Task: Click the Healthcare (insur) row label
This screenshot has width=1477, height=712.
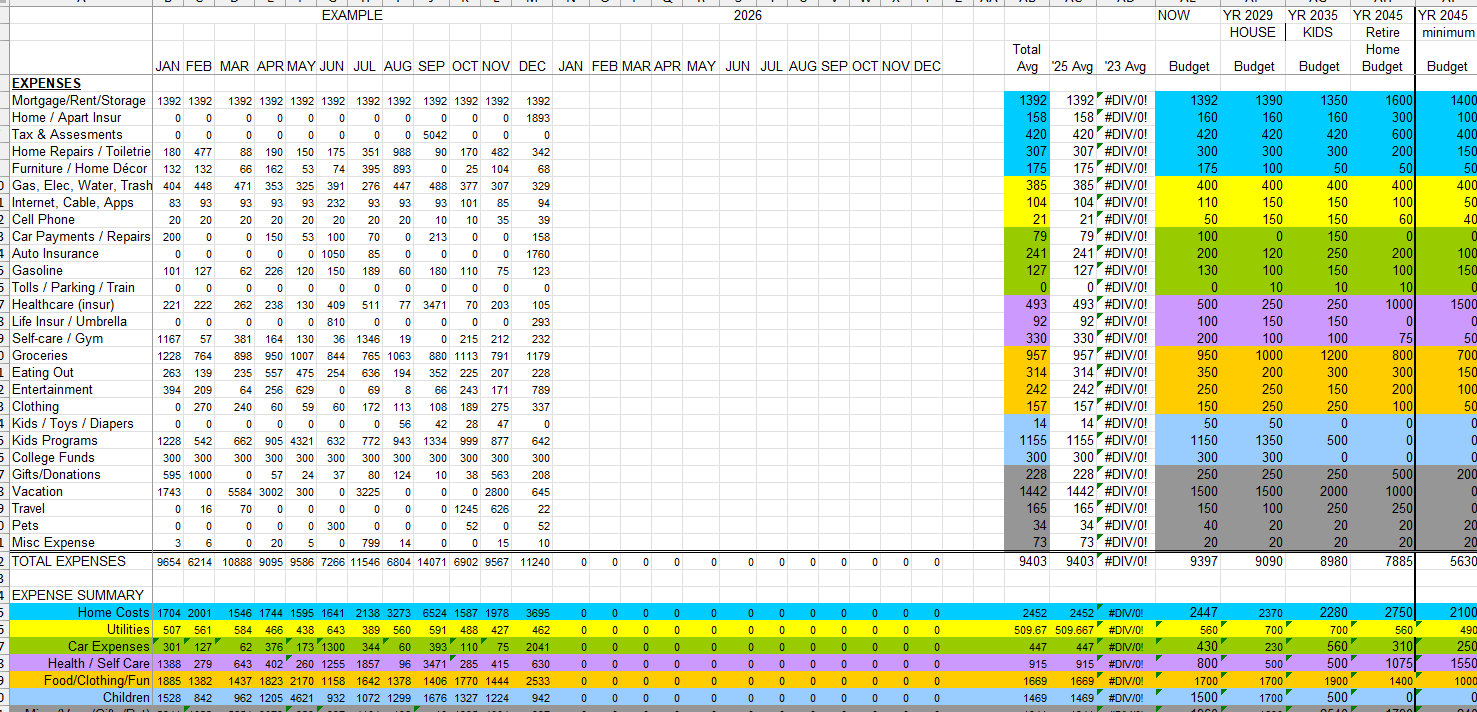Action: click(x=64, y=304)
